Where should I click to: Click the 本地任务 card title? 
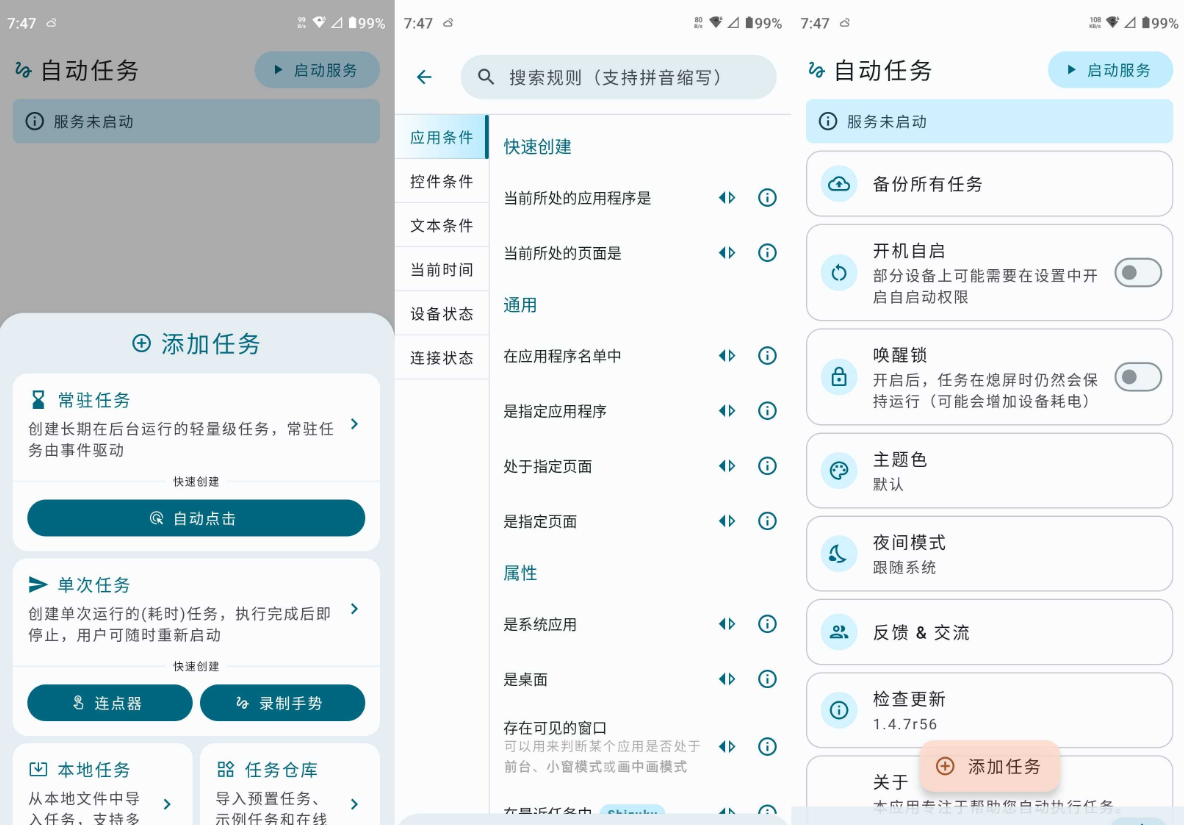[94, 770]
